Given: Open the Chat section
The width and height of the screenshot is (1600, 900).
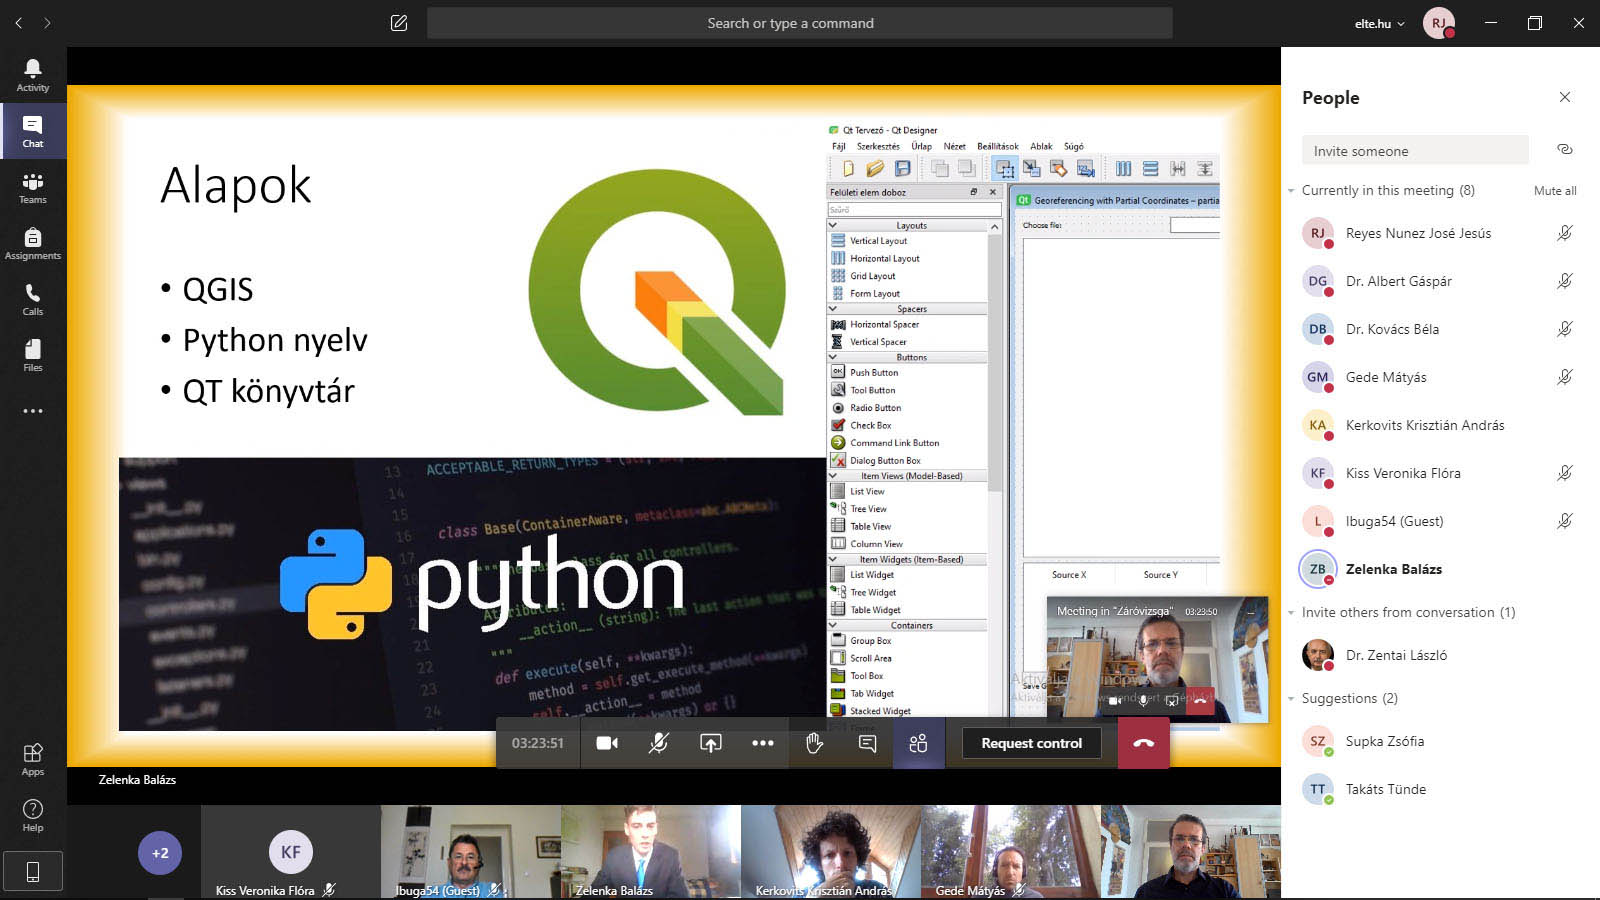Looking at the screenshot, I should 33,131.
